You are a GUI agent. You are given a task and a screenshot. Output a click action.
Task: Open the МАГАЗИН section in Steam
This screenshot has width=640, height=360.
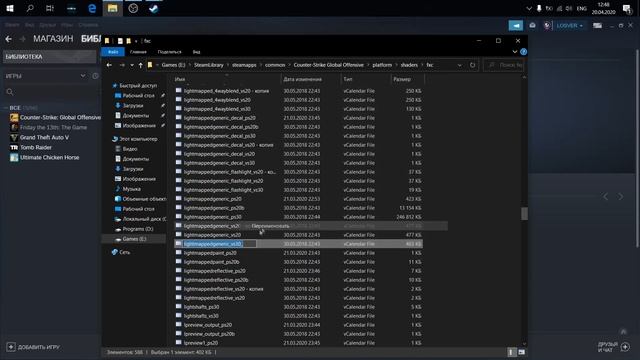53,39
